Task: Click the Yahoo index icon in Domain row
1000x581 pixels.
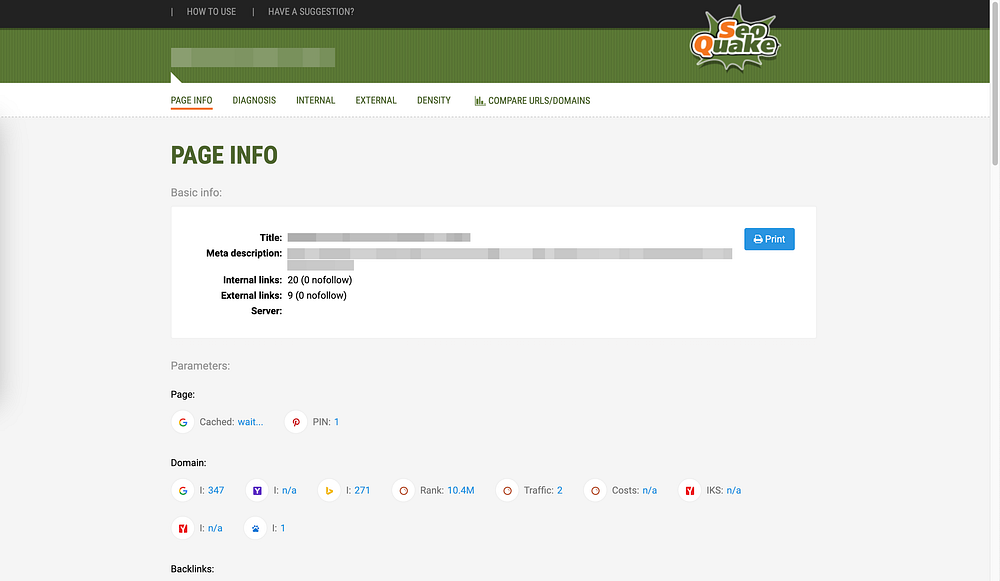Action: (x=257, y=490)
